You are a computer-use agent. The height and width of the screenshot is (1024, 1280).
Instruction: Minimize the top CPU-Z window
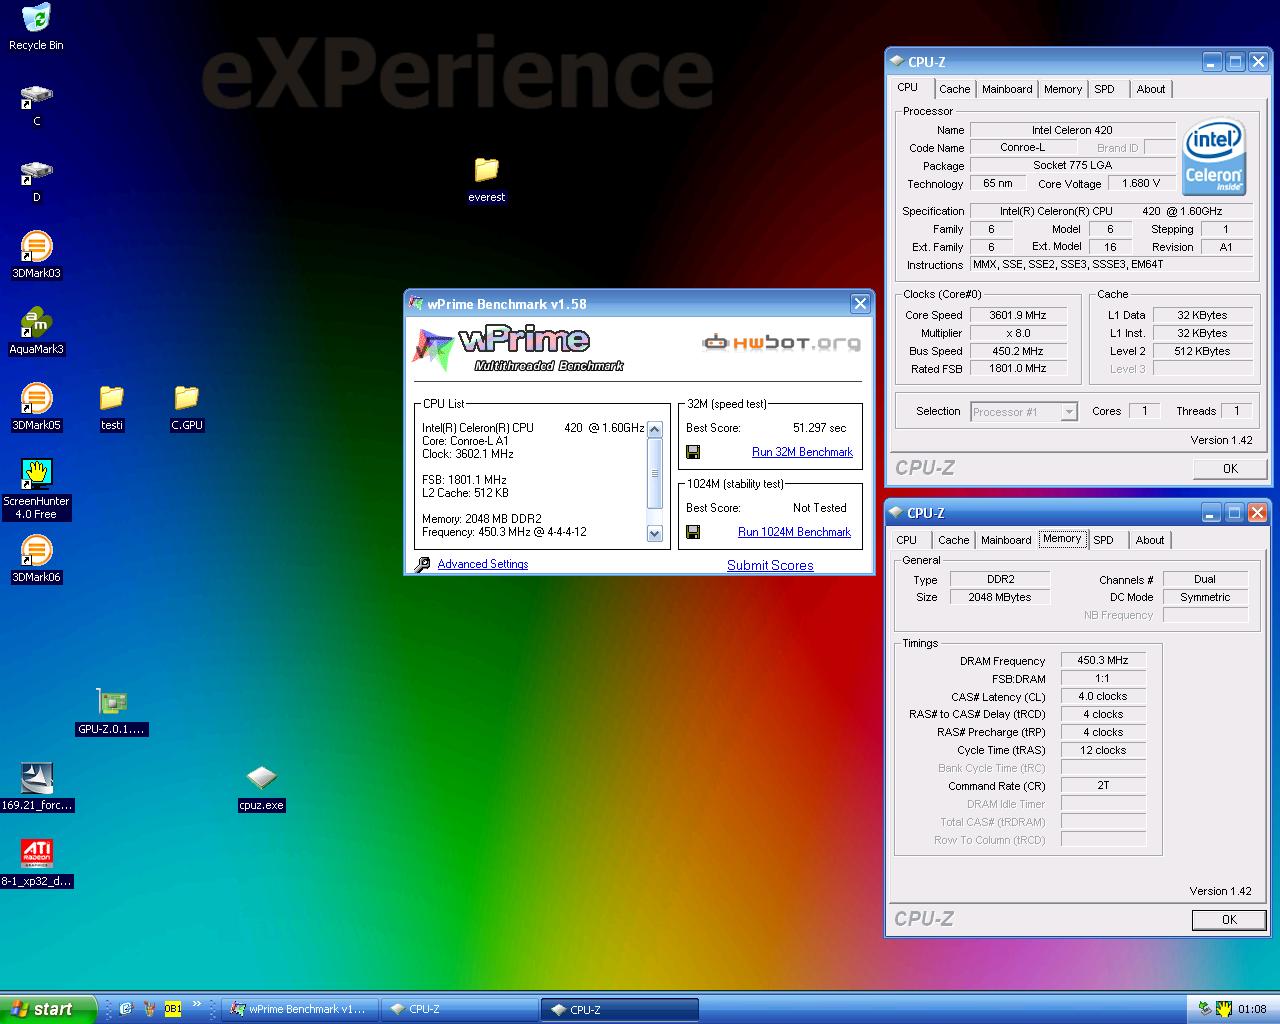pyautogui.click(x=1212, y=62)
